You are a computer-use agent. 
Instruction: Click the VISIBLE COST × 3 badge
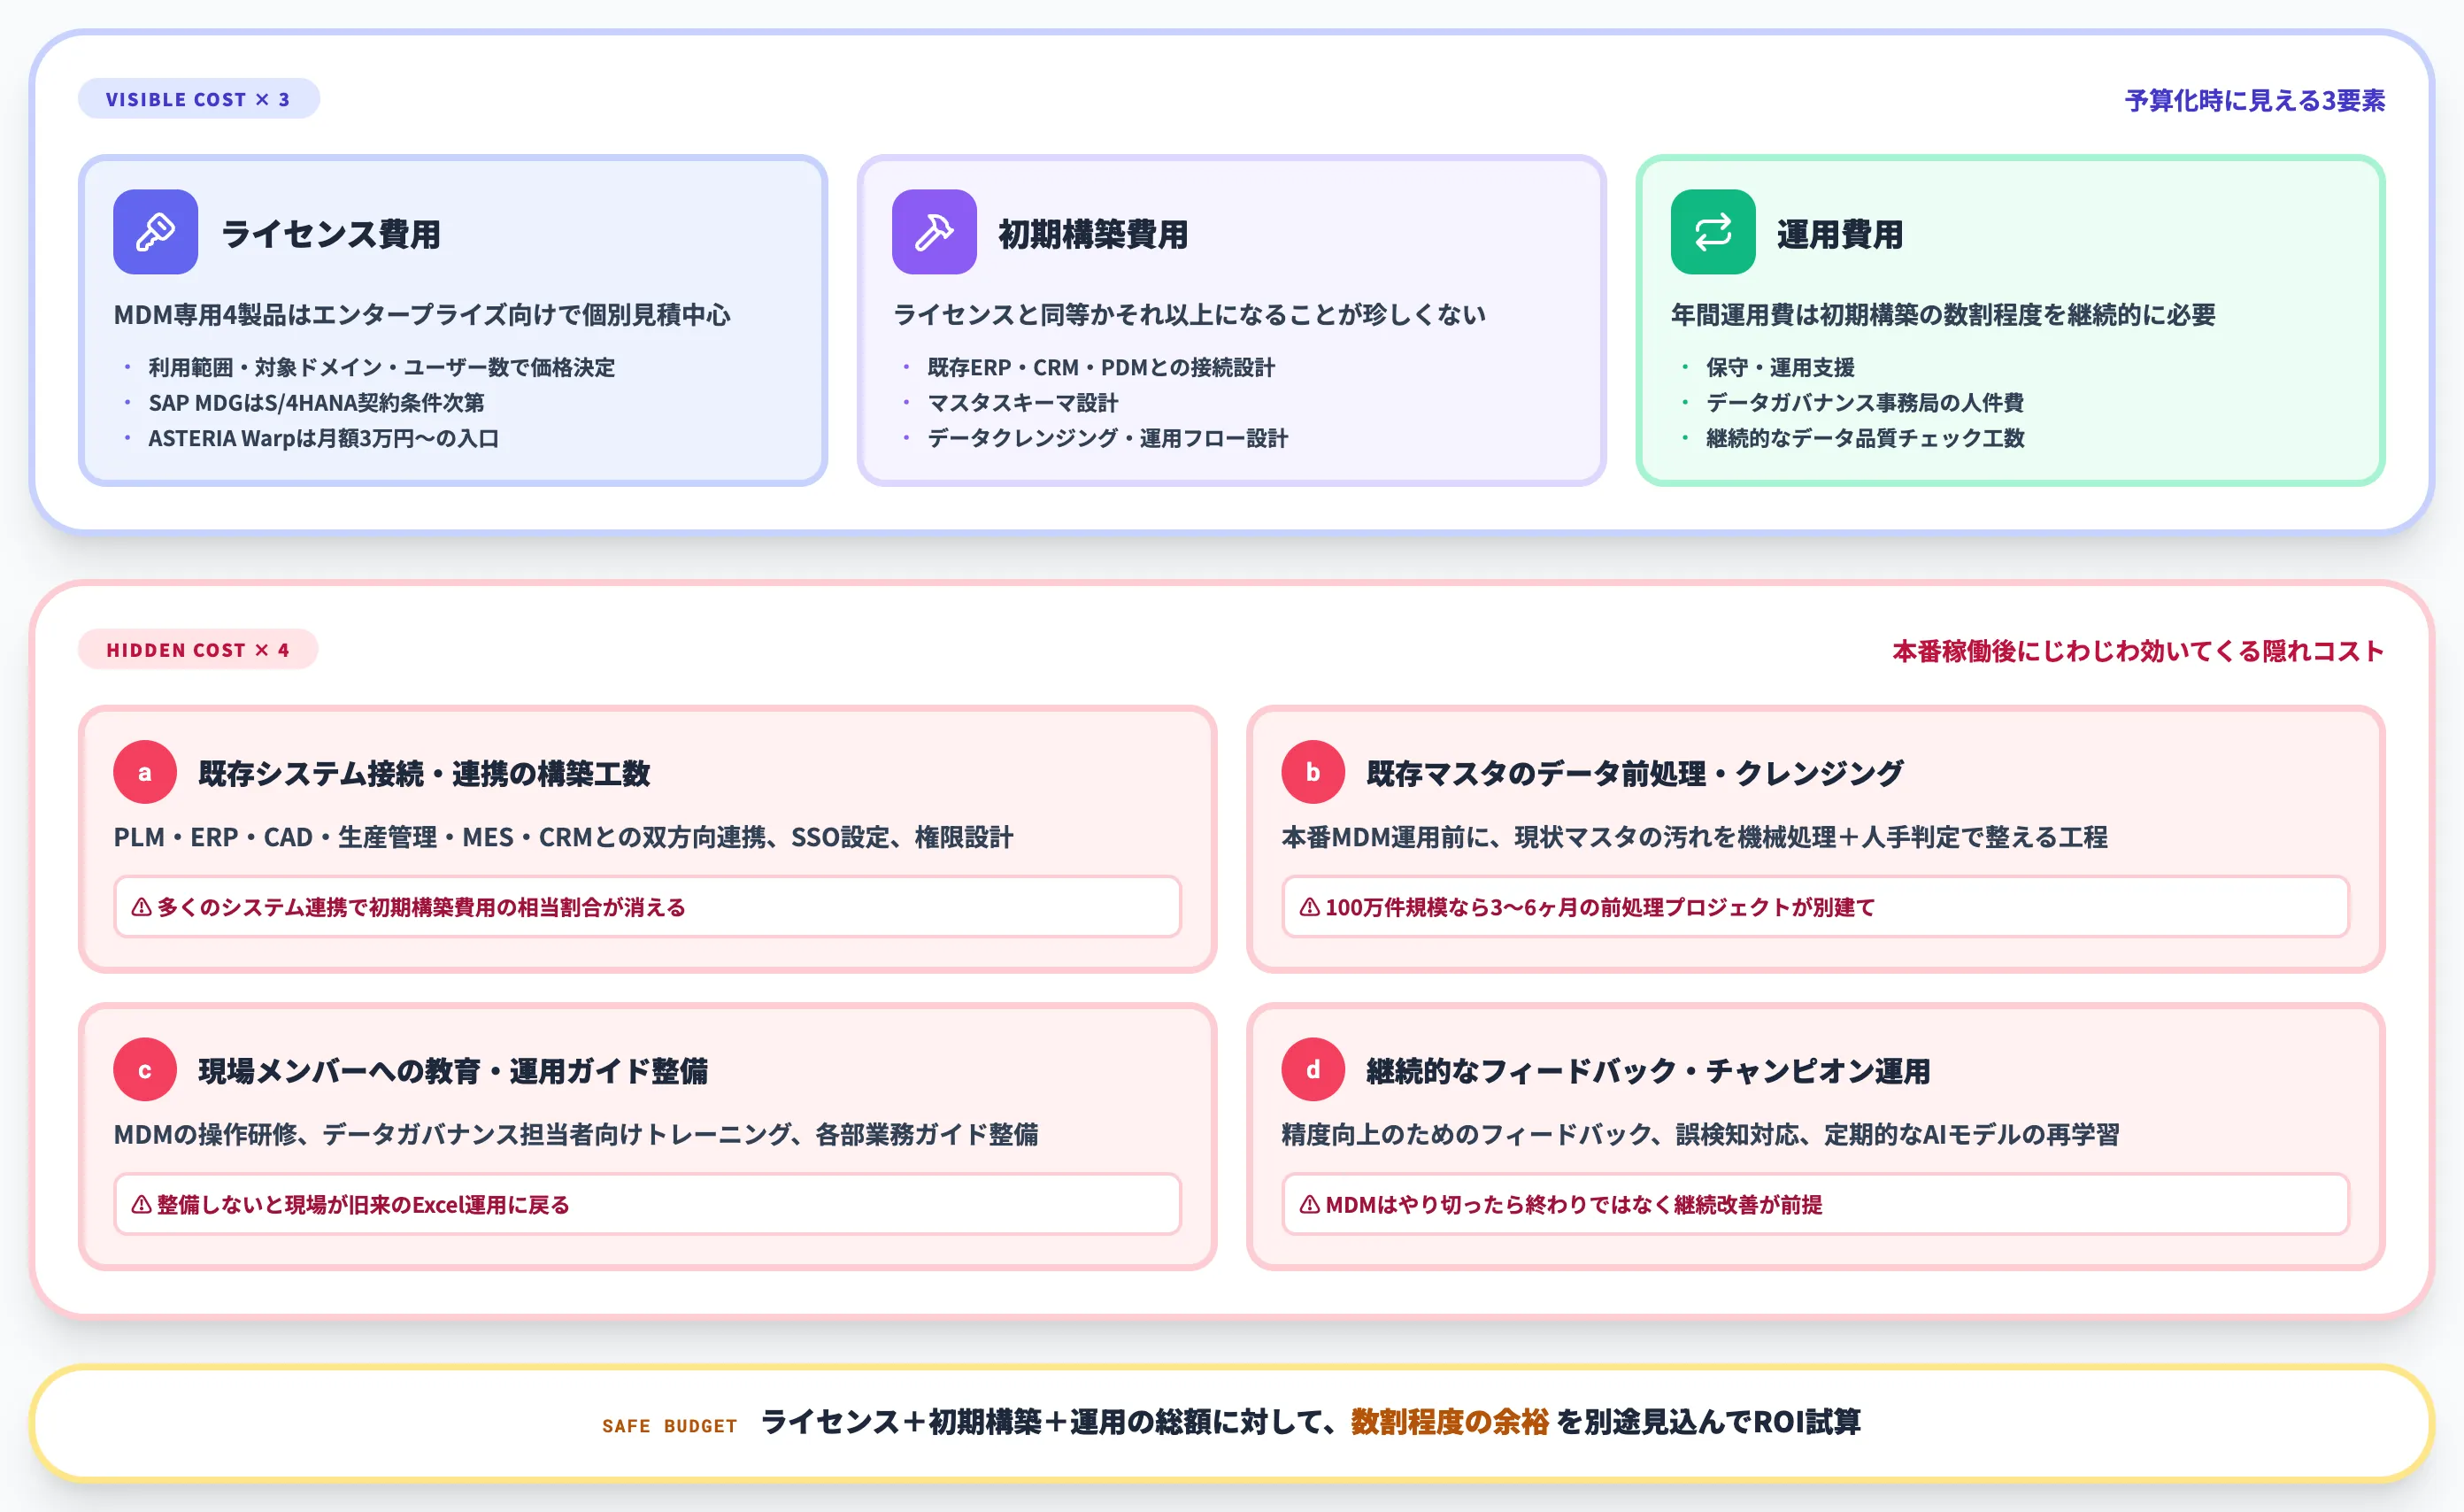click(198, 99)
